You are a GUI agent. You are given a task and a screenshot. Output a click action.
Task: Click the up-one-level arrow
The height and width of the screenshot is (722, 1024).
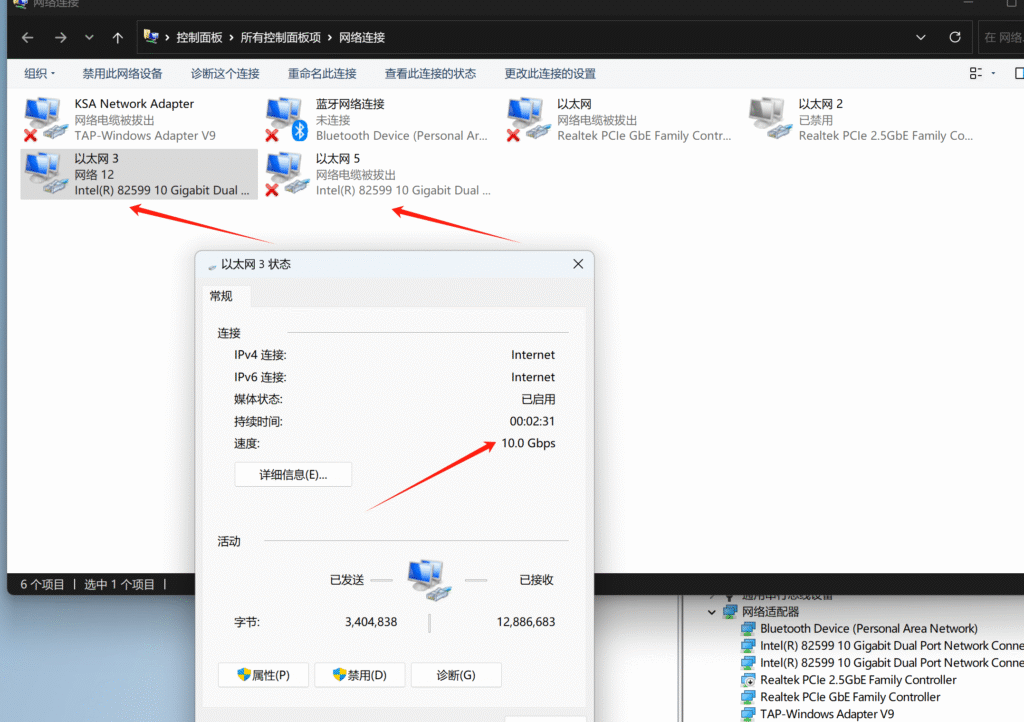[x=118, y=38]
